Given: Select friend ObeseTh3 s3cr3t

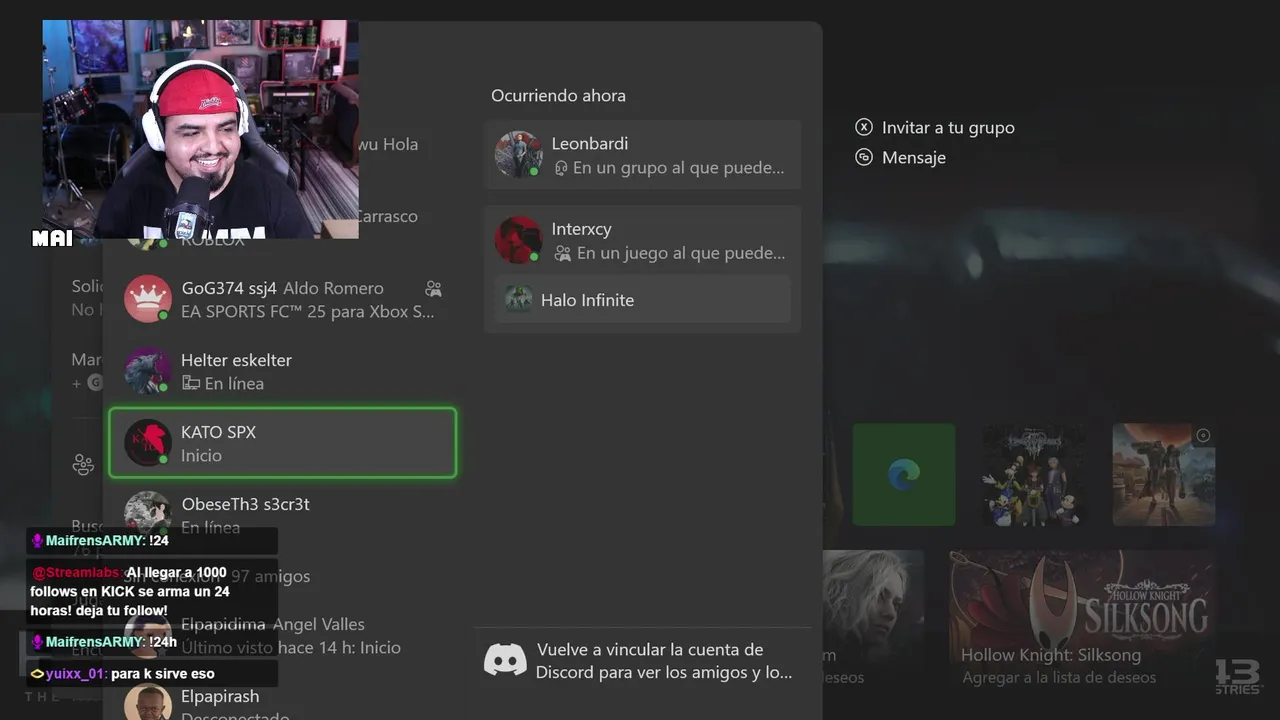Looking at the screenshot, I should pos(282,514).
